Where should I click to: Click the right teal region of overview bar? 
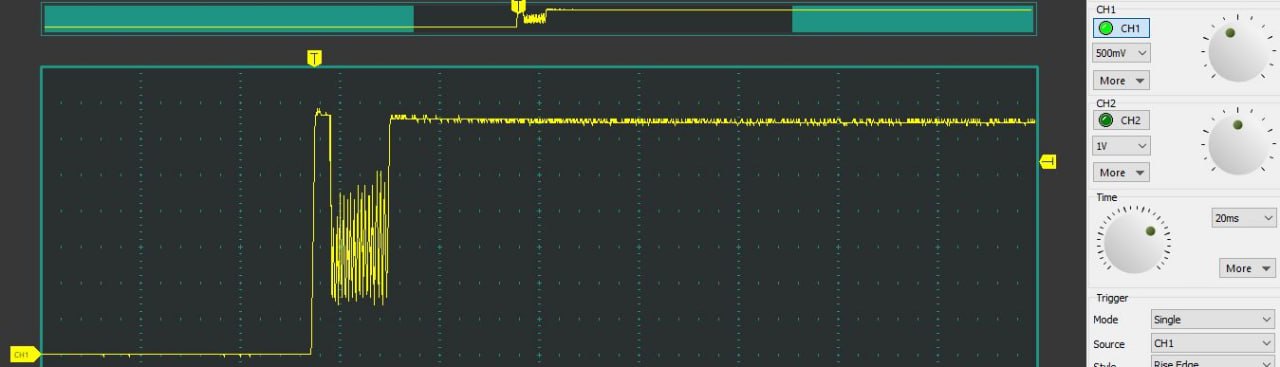click(913, 19)
